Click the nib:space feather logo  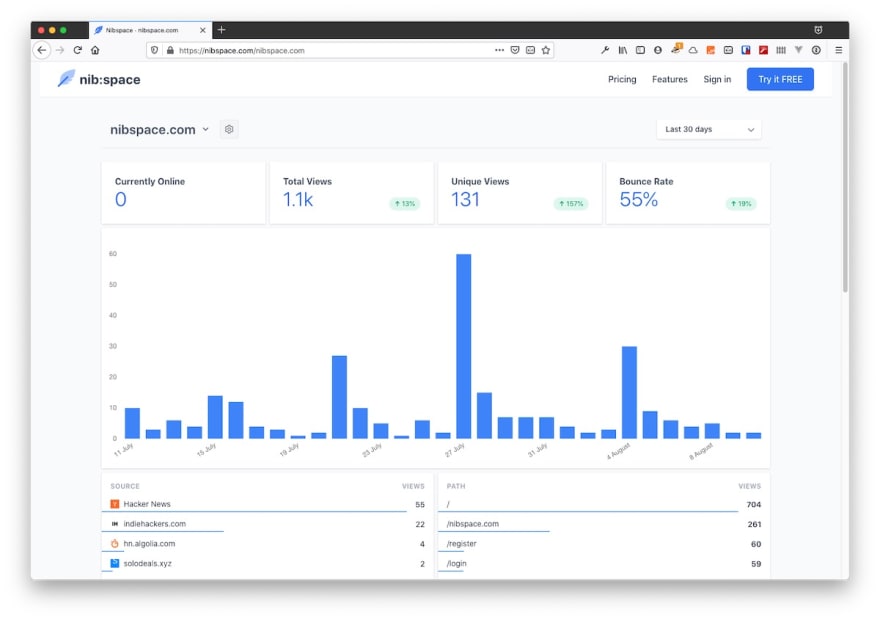click(x=66, y=79)
